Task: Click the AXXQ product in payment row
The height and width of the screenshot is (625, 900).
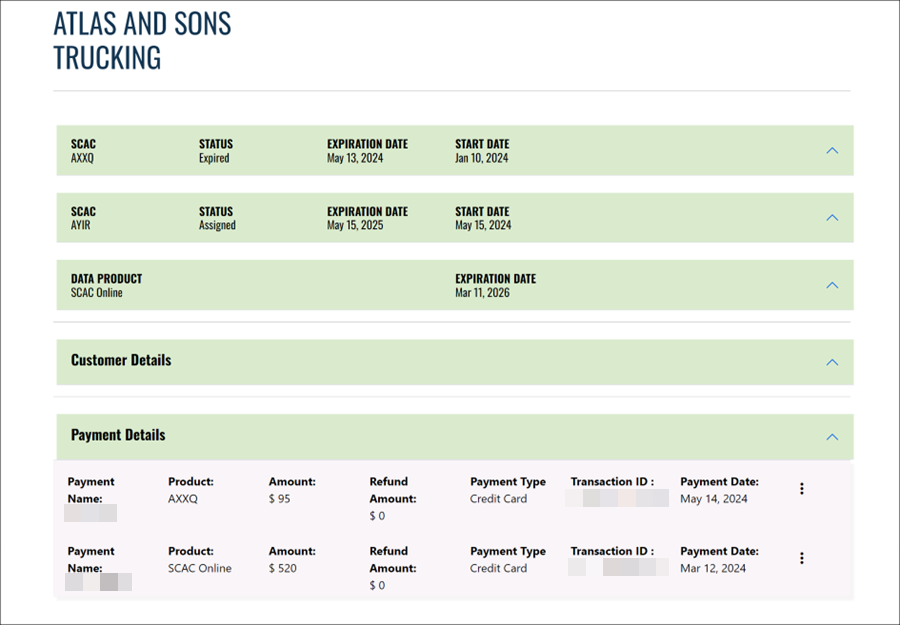Action: pyautogui.click(x=184, y=499)
